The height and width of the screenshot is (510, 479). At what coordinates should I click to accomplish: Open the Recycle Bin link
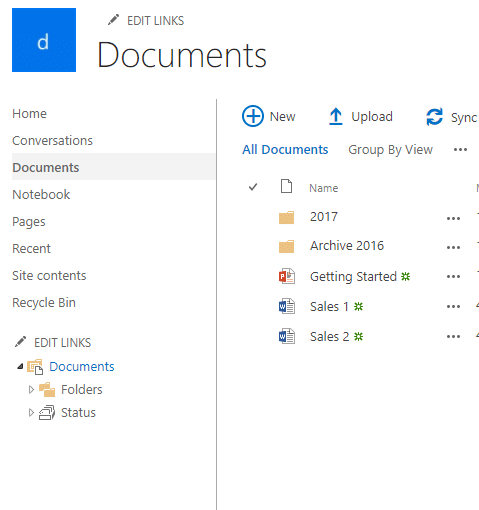pos(44,303)
